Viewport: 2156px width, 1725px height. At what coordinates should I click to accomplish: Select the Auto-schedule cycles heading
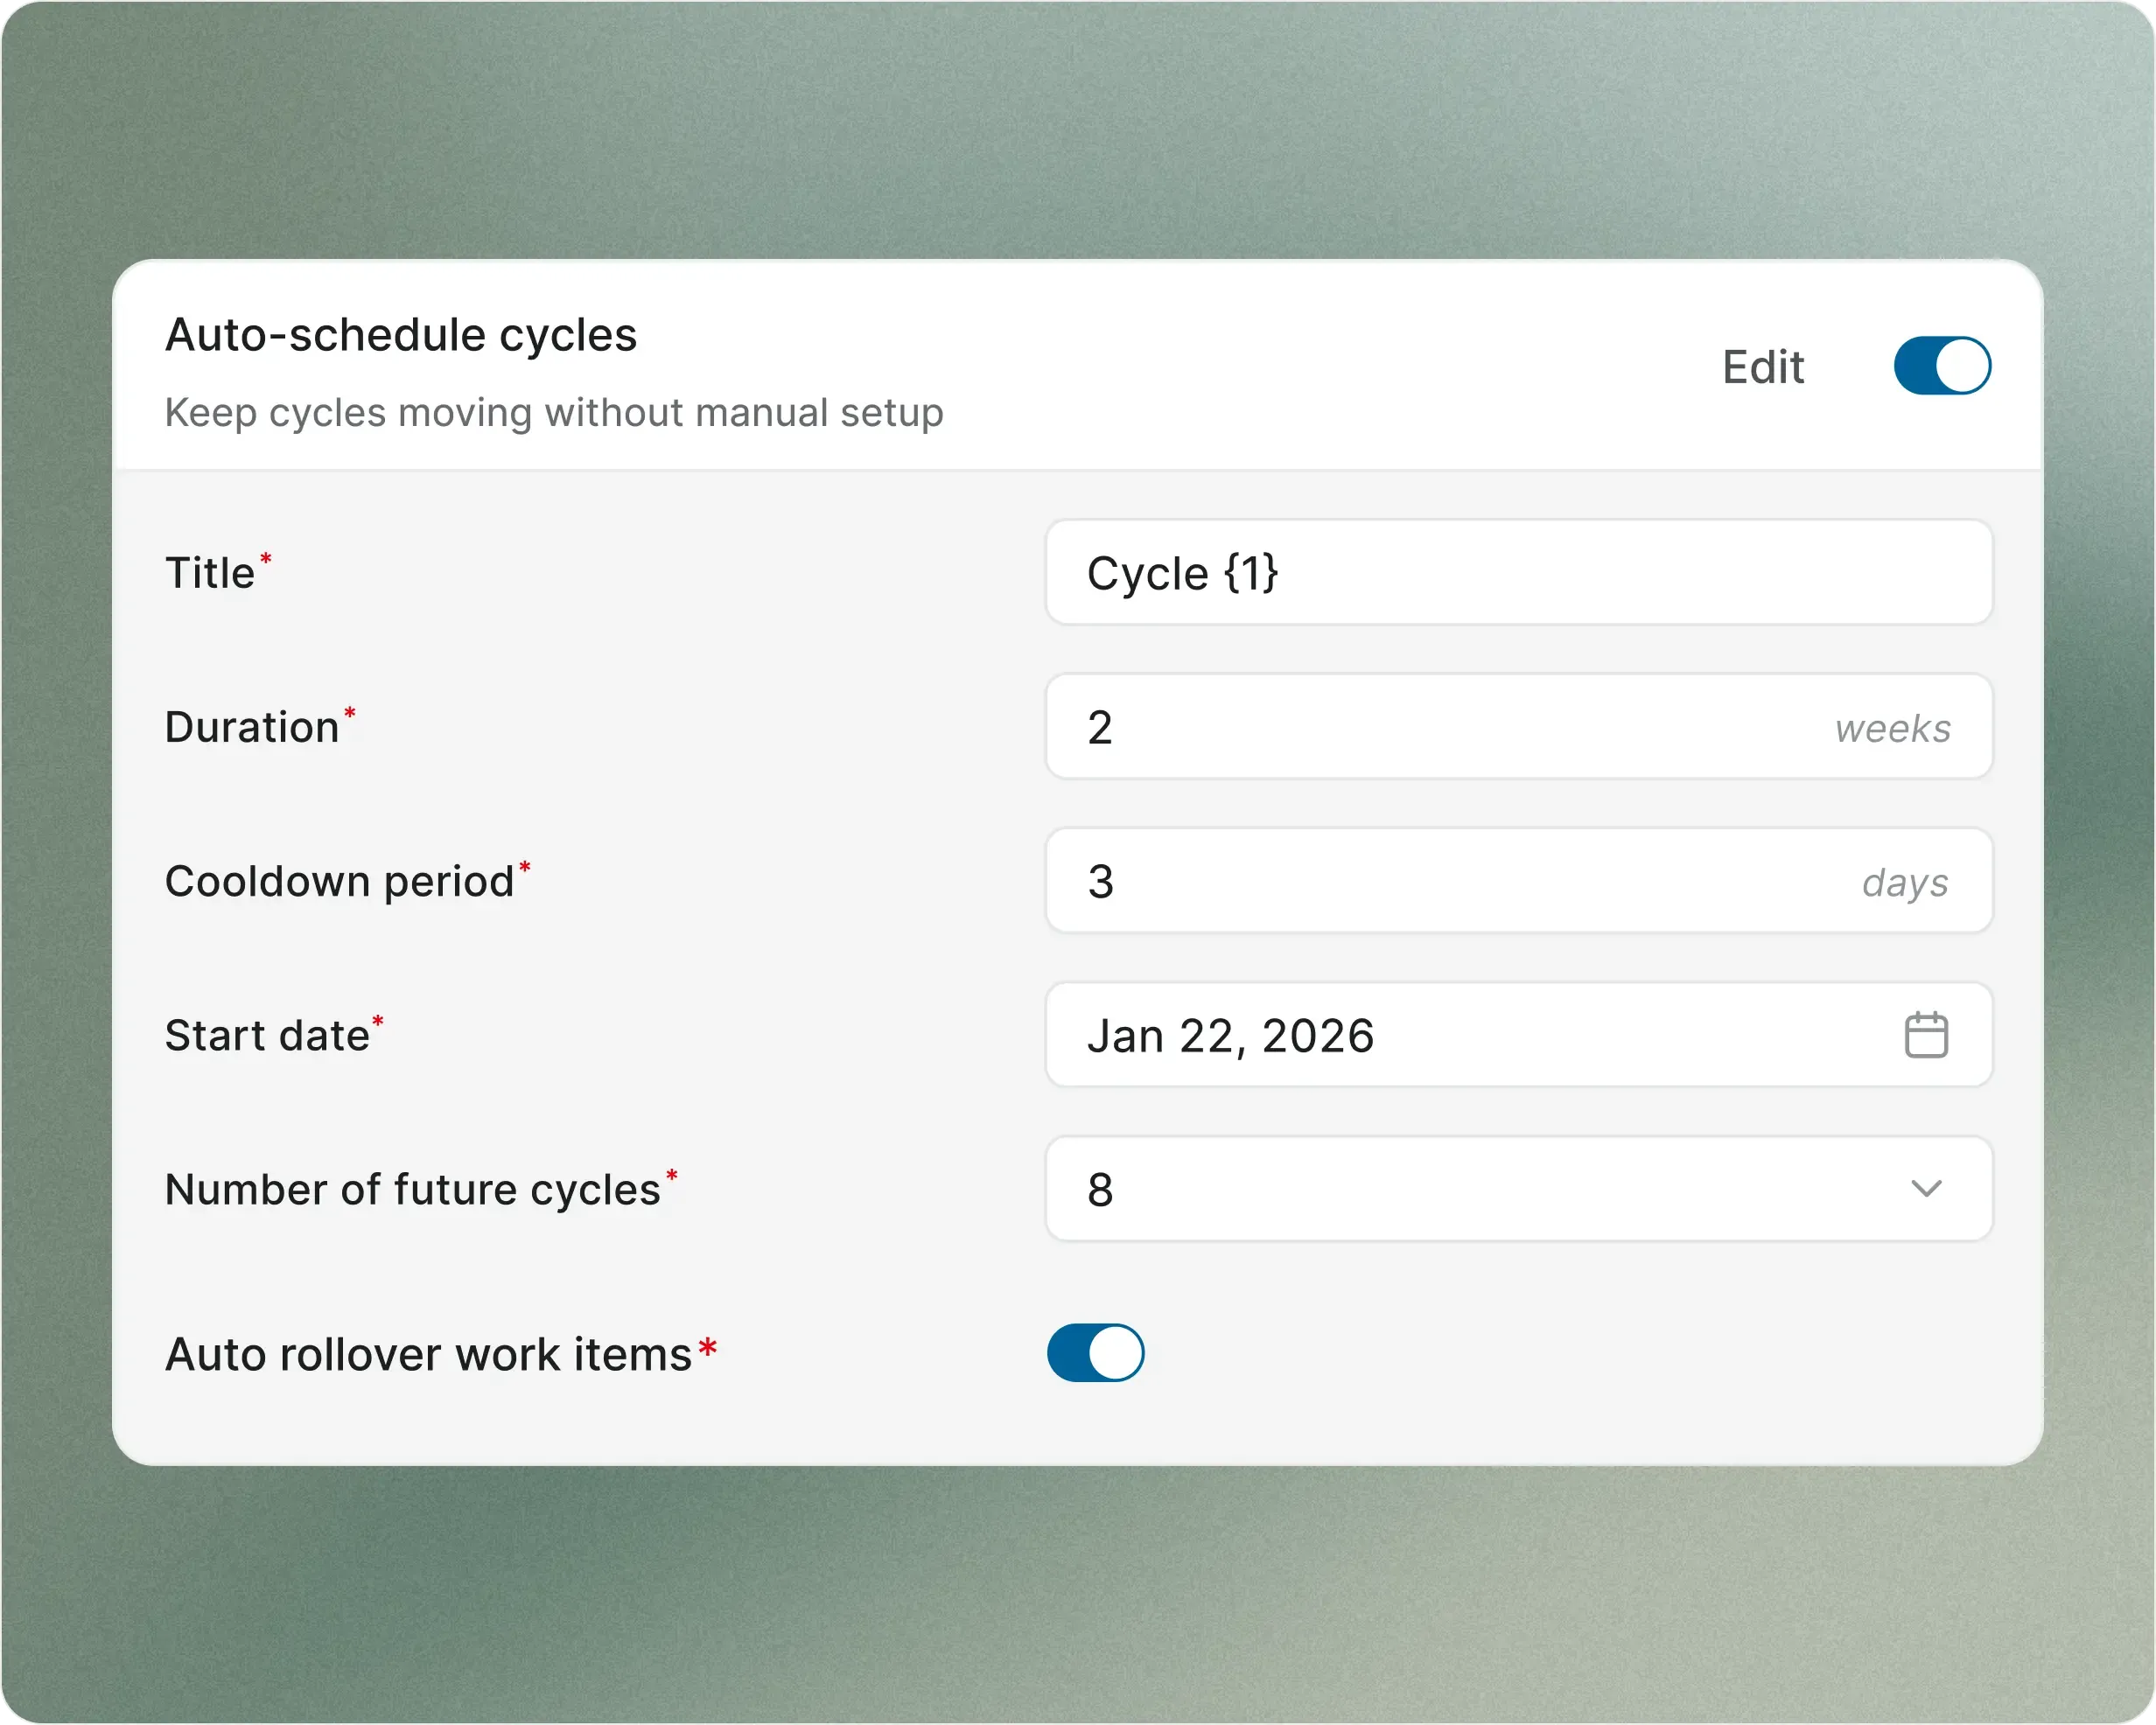coord(400,334)
